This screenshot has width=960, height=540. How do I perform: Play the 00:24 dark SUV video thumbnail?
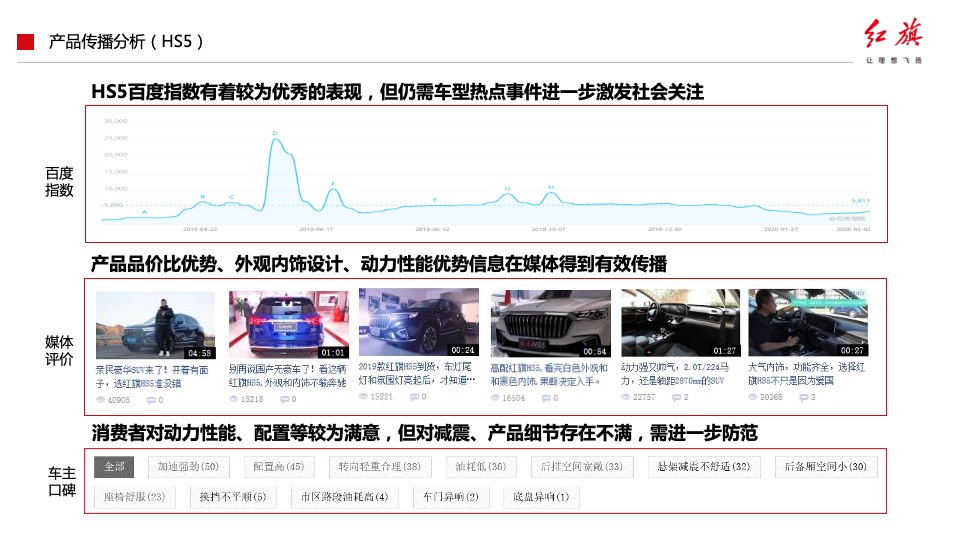click(x=419, y=322)
